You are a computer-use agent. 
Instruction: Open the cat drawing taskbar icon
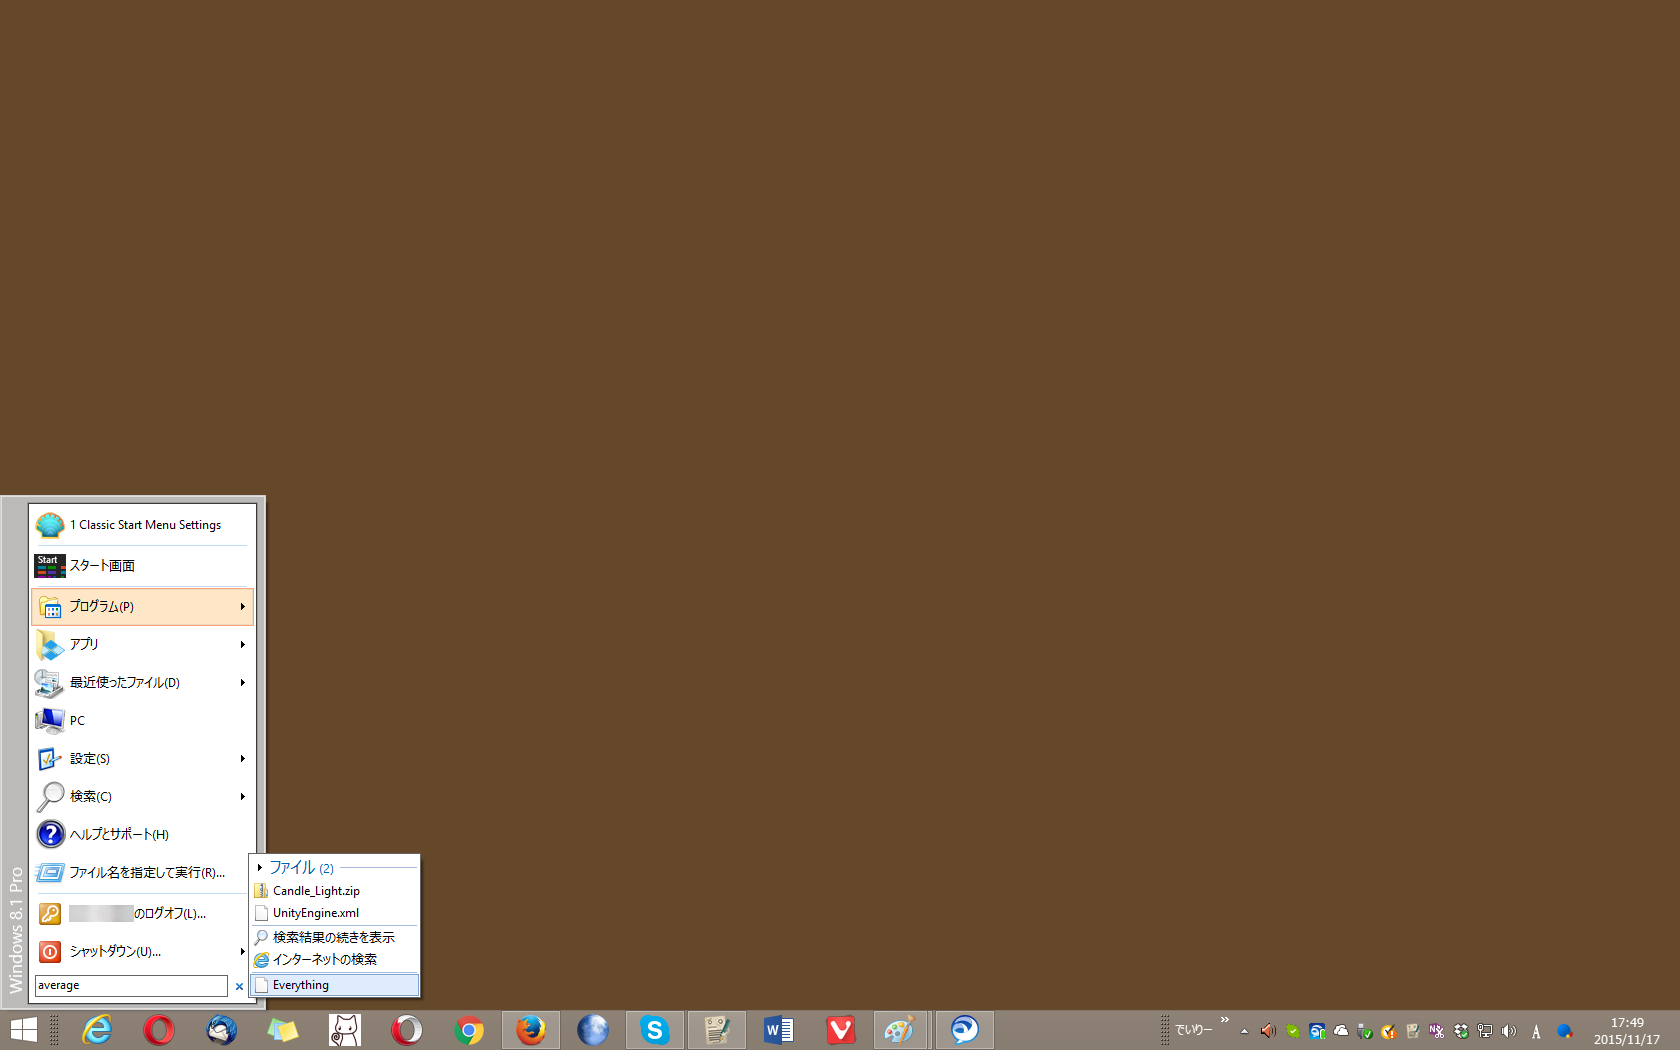click(345, 1030)
